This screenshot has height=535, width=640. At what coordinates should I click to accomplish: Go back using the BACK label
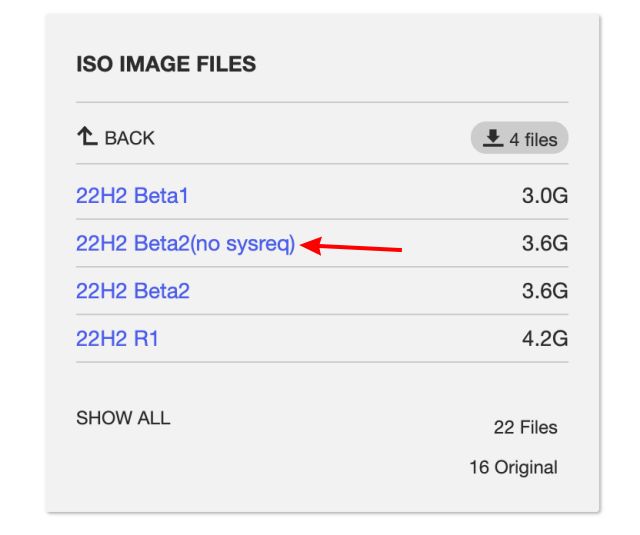(129, 138)
